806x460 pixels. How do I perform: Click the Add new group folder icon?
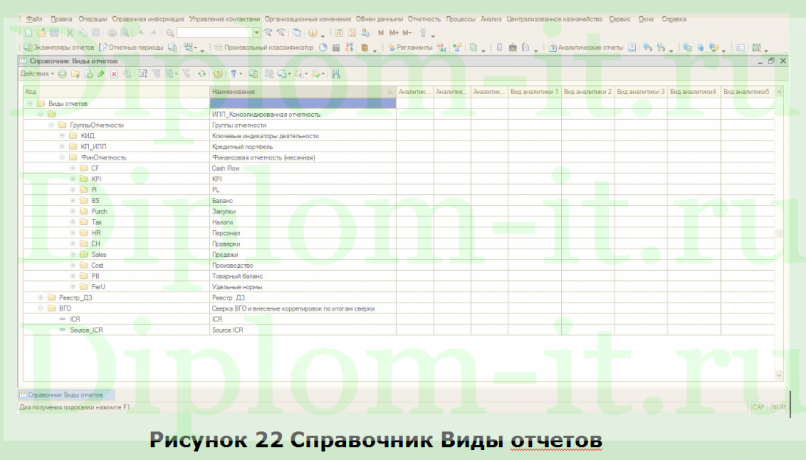point(76,74)
